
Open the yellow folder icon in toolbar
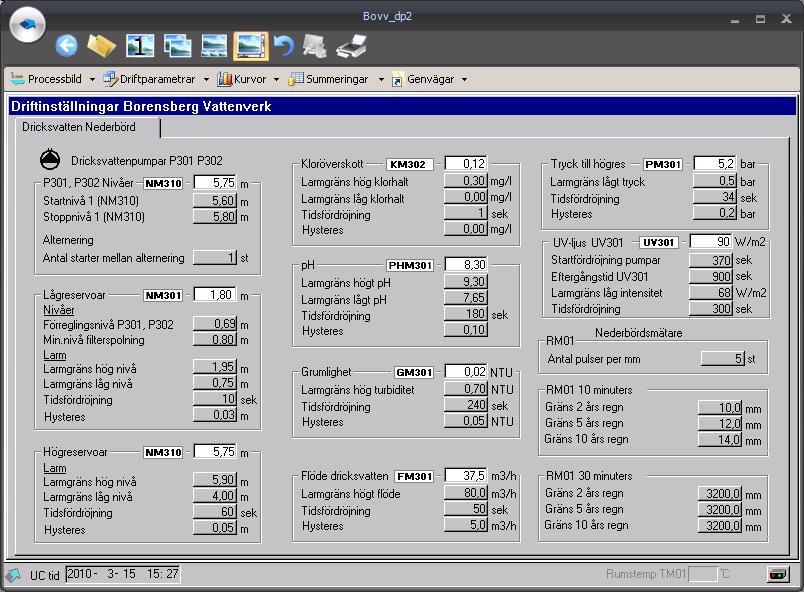pyautogui.click(x=102, y=46)
